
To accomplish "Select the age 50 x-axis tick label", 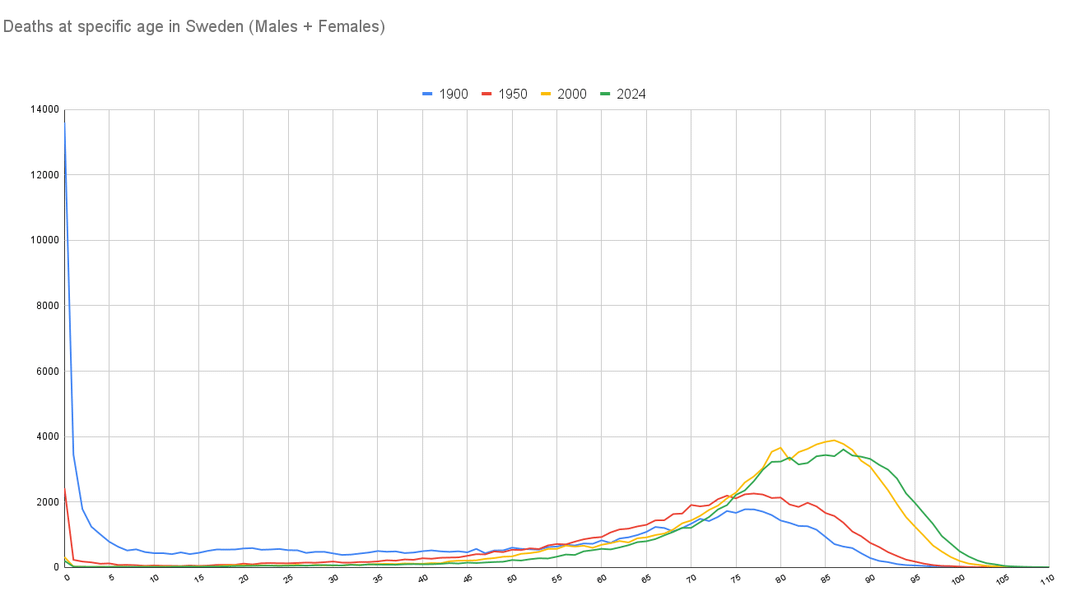I will 512,579.
